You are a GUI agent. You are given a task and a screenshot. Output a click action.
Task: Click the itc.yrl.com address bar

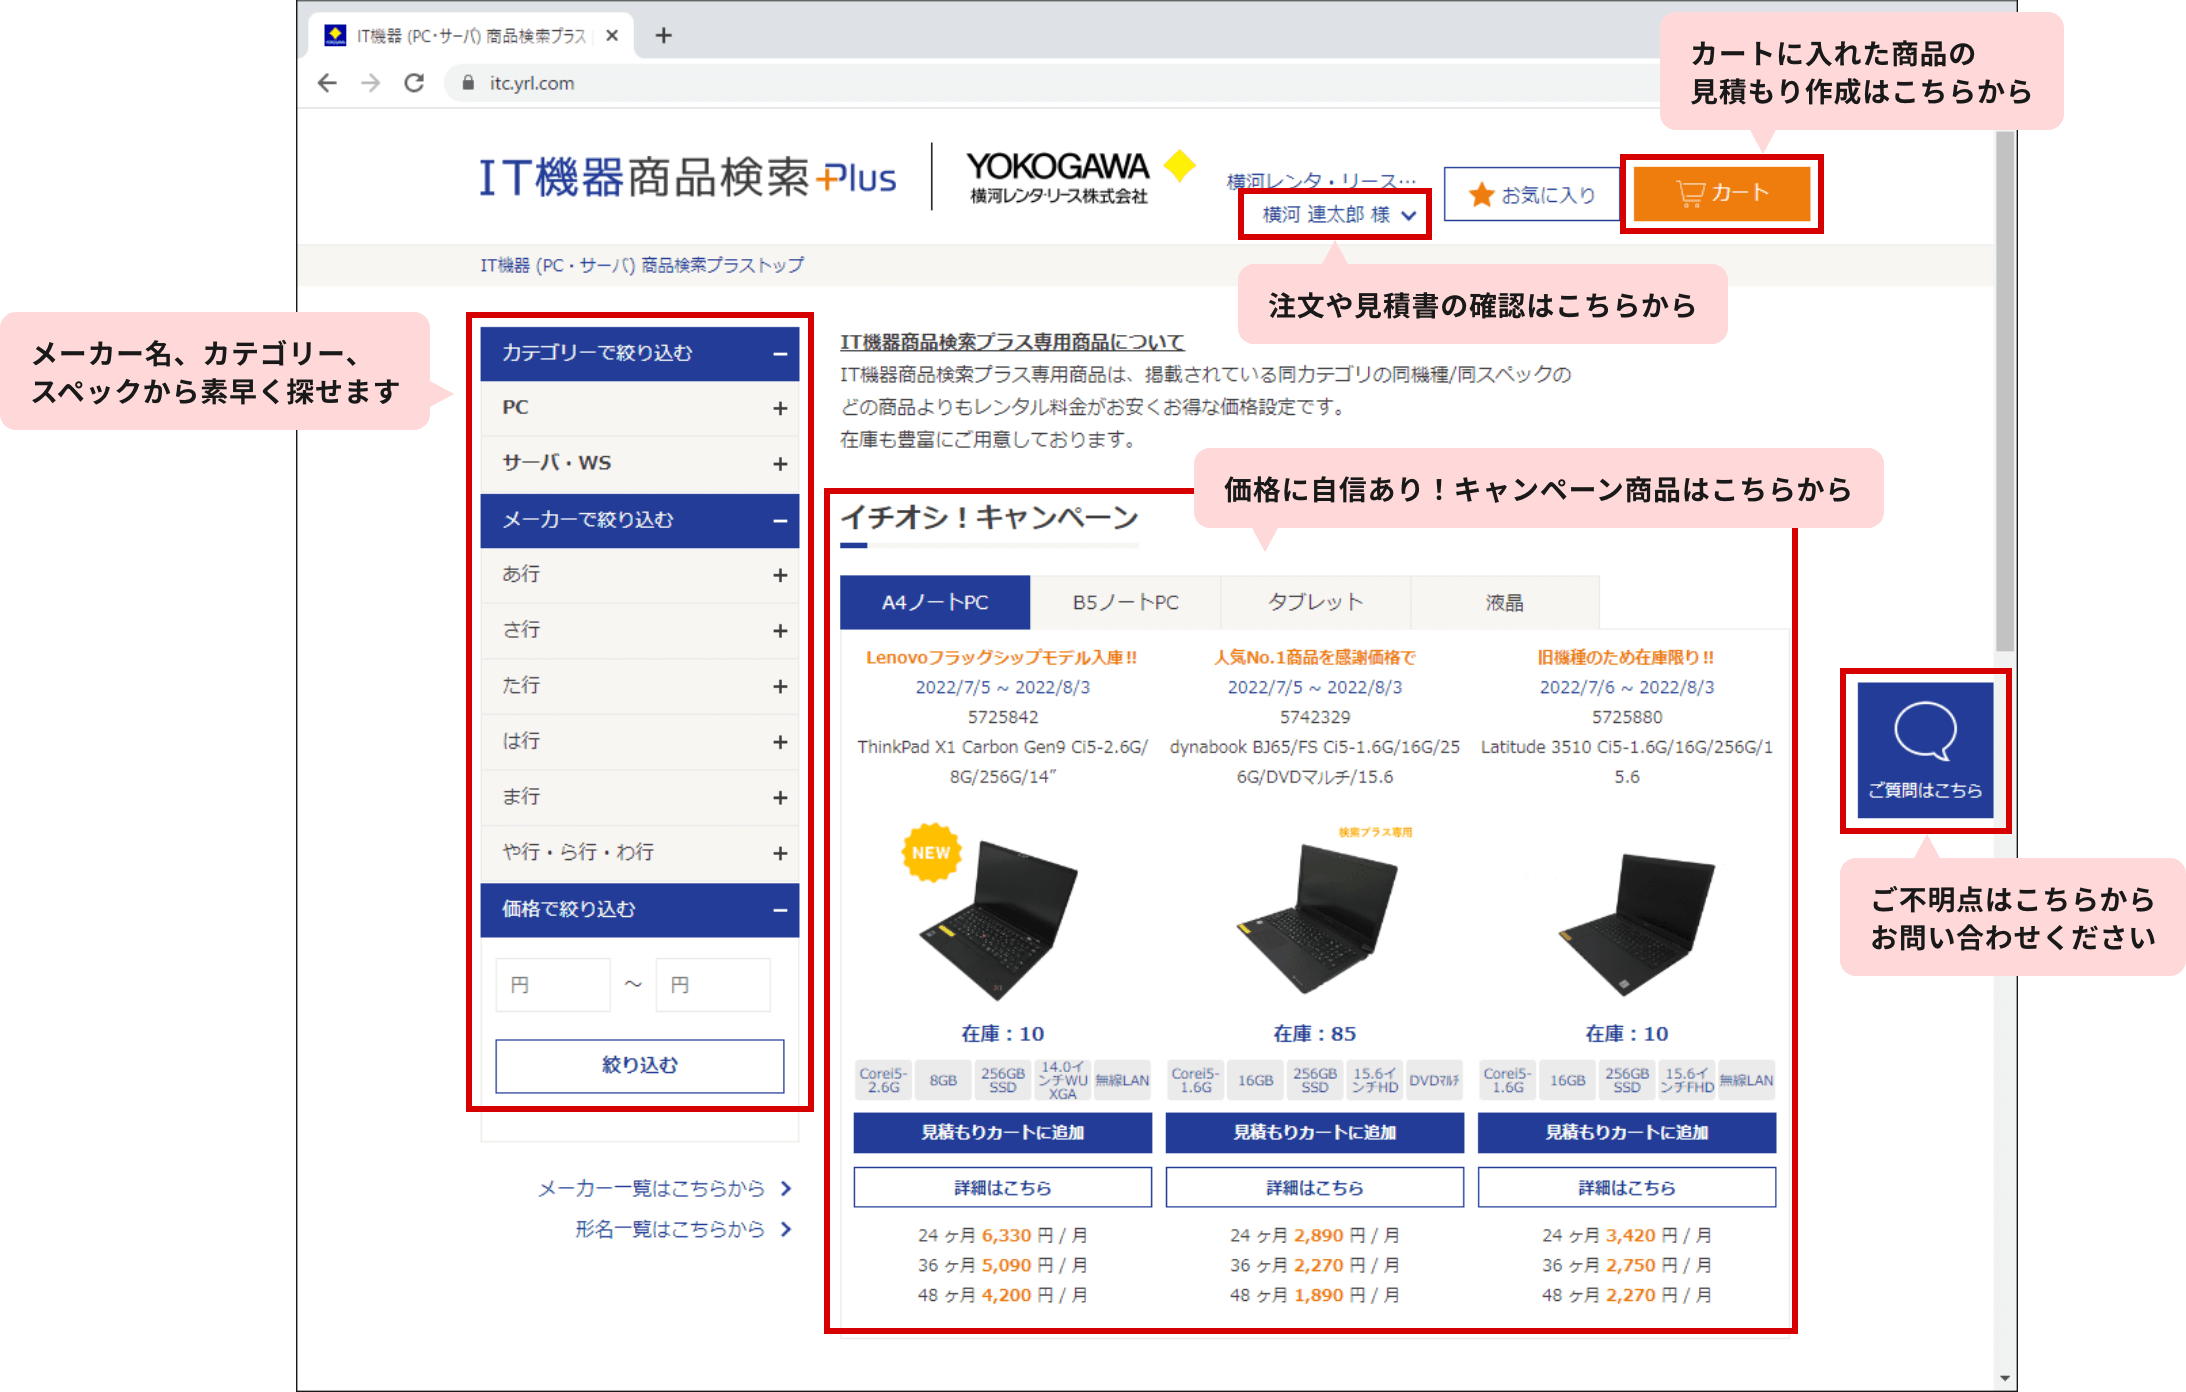pyautogui.click(x=1050, y=83)
